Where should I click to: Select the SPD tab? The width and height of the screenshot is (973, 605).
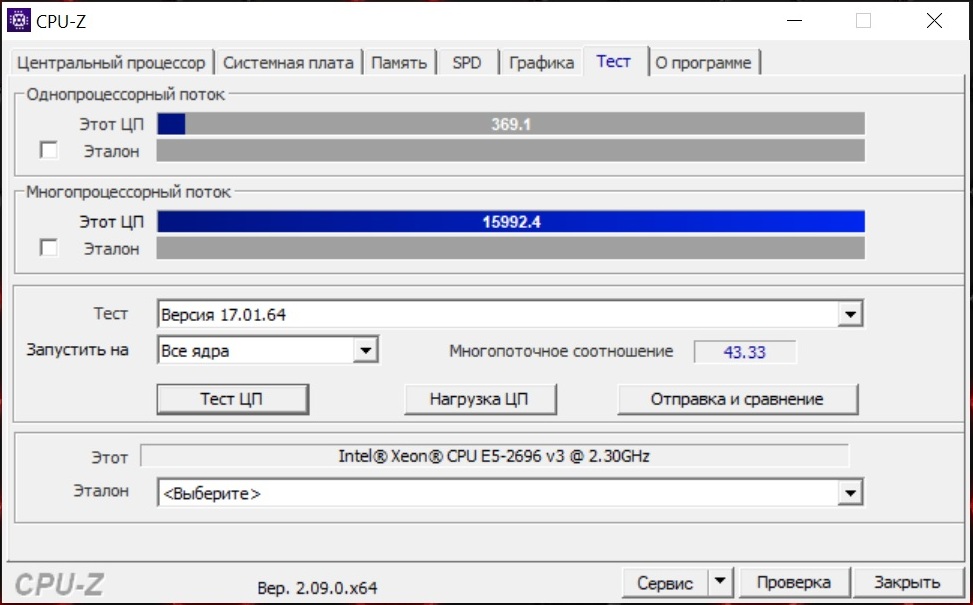(x=467, y=63)
